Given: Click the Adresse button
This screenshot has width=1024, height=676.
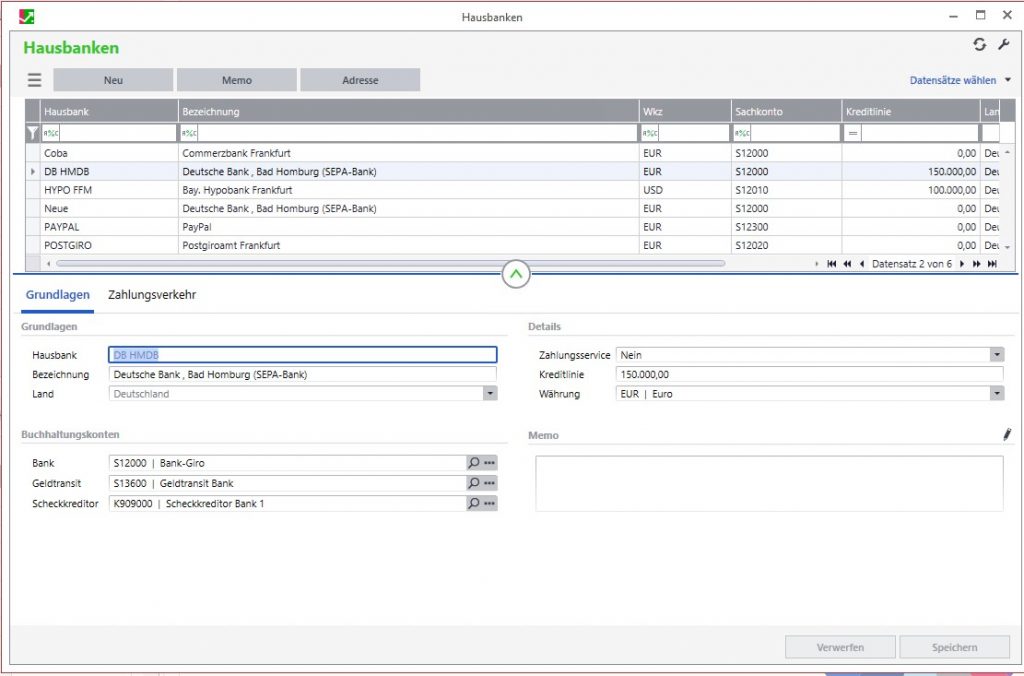Looking at the screenshot, I should click(360, 80).
